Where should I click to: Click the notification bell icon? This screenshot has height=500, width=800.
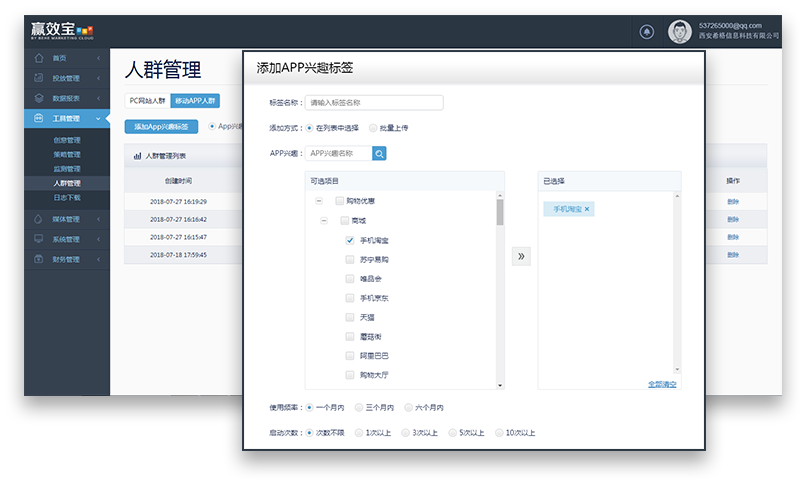647,31
